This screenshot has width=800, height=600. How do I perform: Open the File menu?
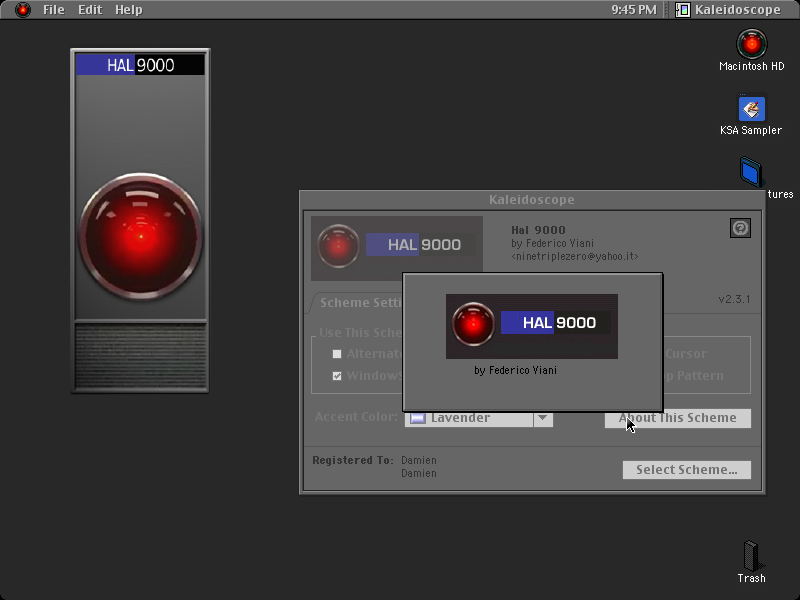[54, 10]
